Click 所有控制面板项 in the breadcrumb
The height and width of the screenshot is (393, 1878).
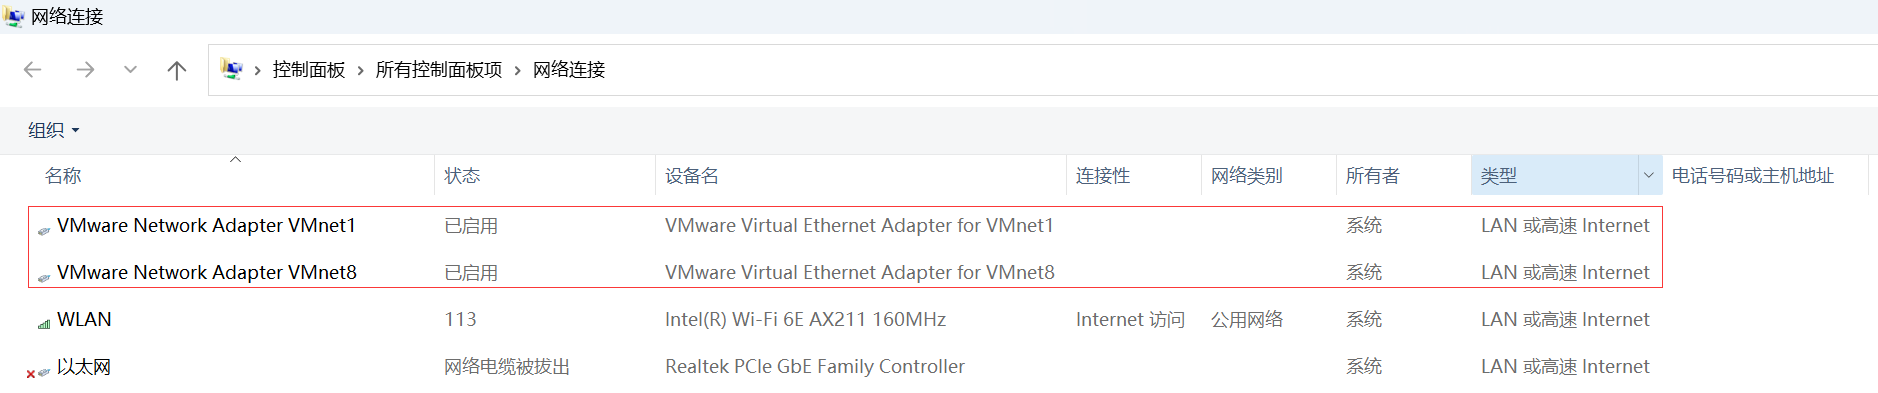coord(439,70)
